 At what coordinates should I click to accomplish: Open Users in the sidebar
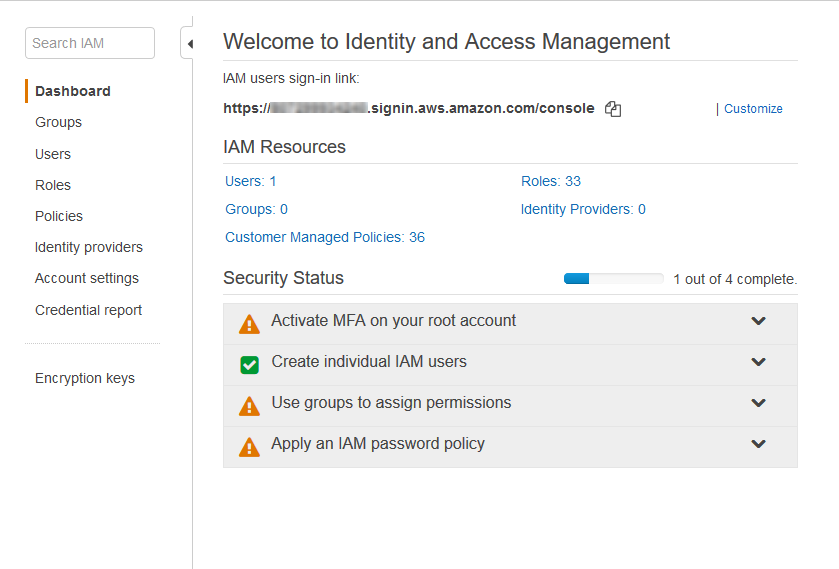53,154
